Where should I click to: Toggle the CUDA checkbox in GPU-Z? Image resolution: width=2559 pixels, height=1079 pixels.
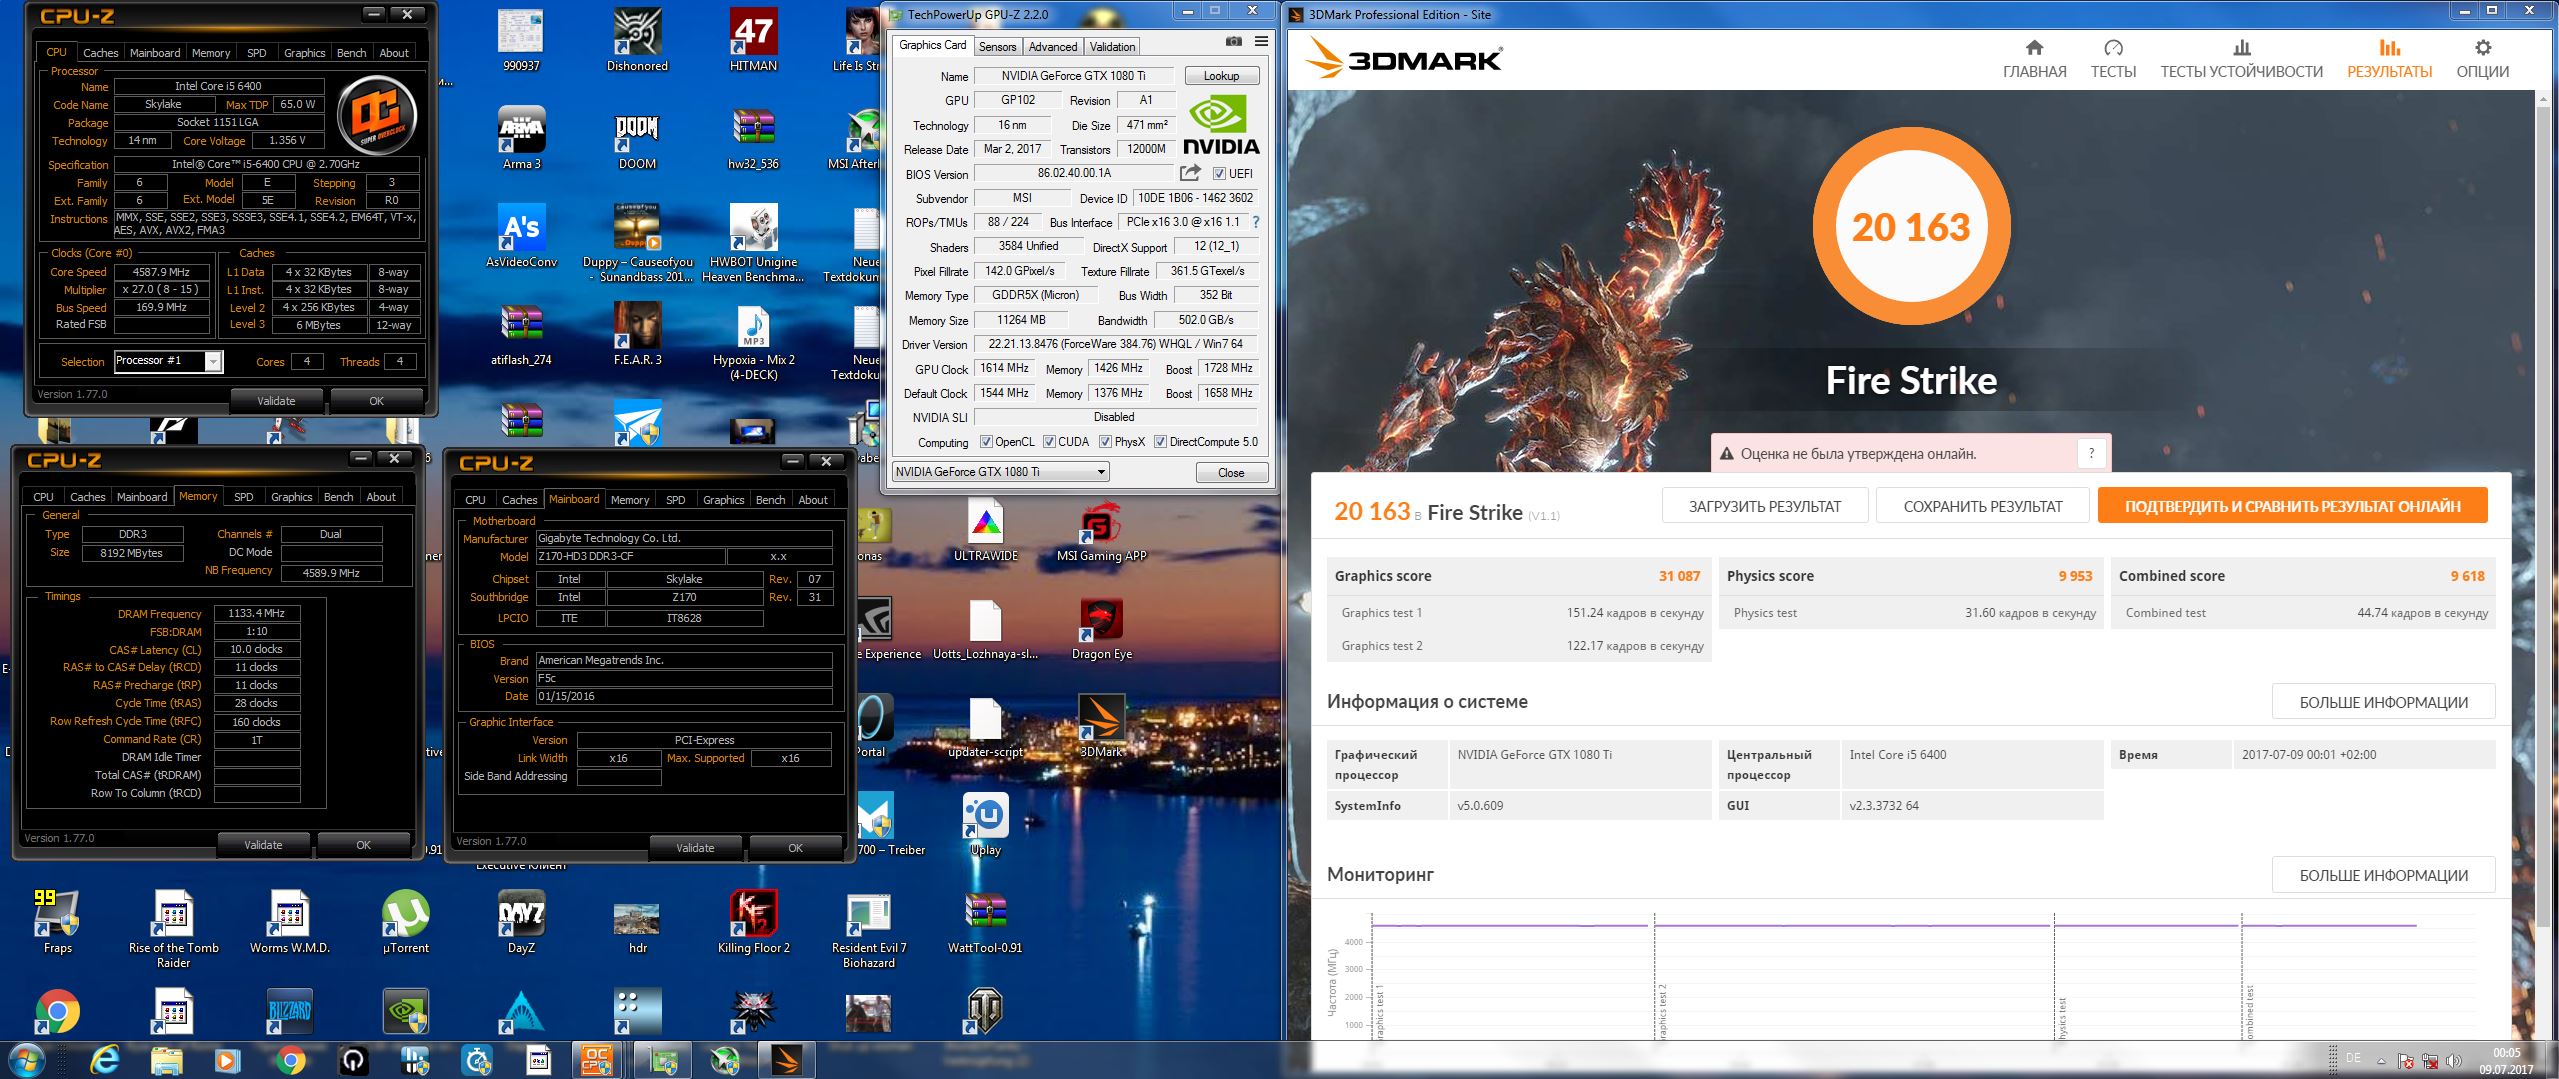(x=1049, y=442)
